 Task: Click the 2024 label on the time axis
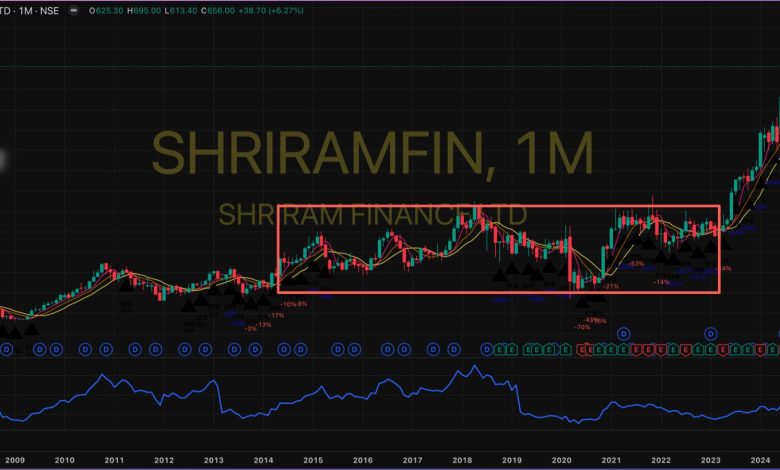point(760,461)
